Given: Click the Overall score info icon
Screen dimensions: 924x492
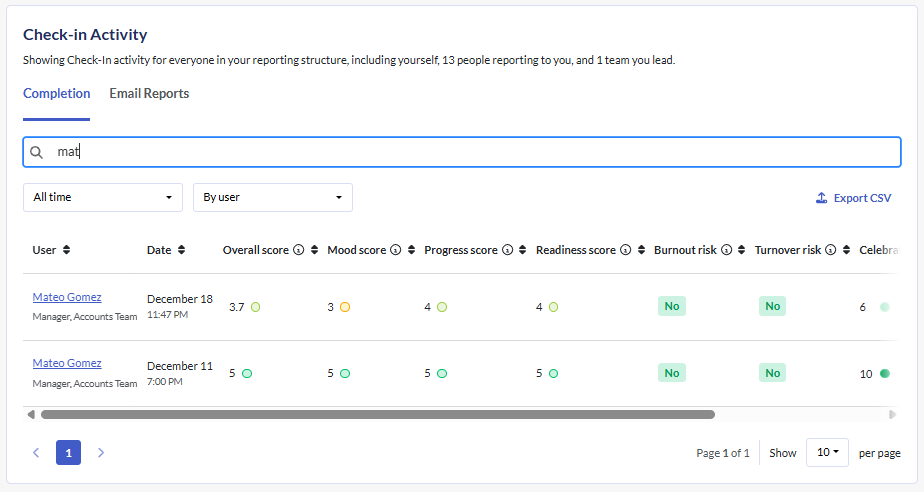Looking at the screenshot, I should tap(298, 250).
